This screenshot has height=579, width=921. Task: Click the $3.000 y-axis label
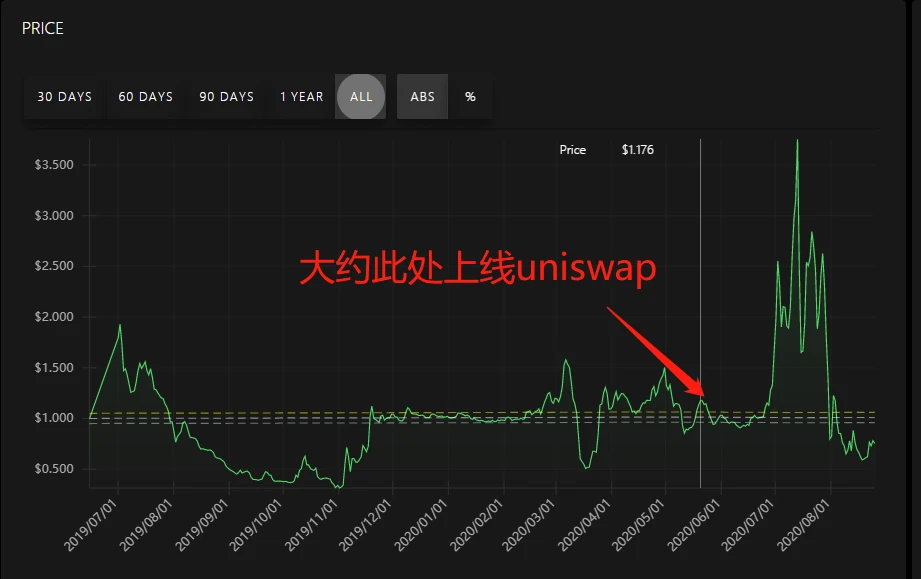point(54,216)
